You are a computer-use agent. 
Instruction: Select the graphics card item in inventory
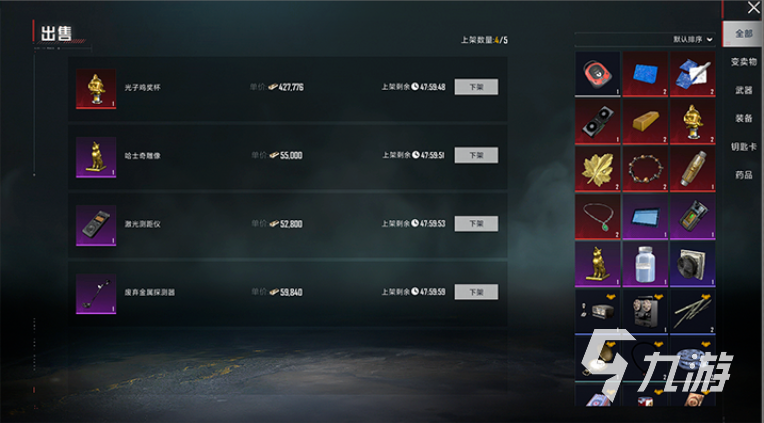click(597, 122)
